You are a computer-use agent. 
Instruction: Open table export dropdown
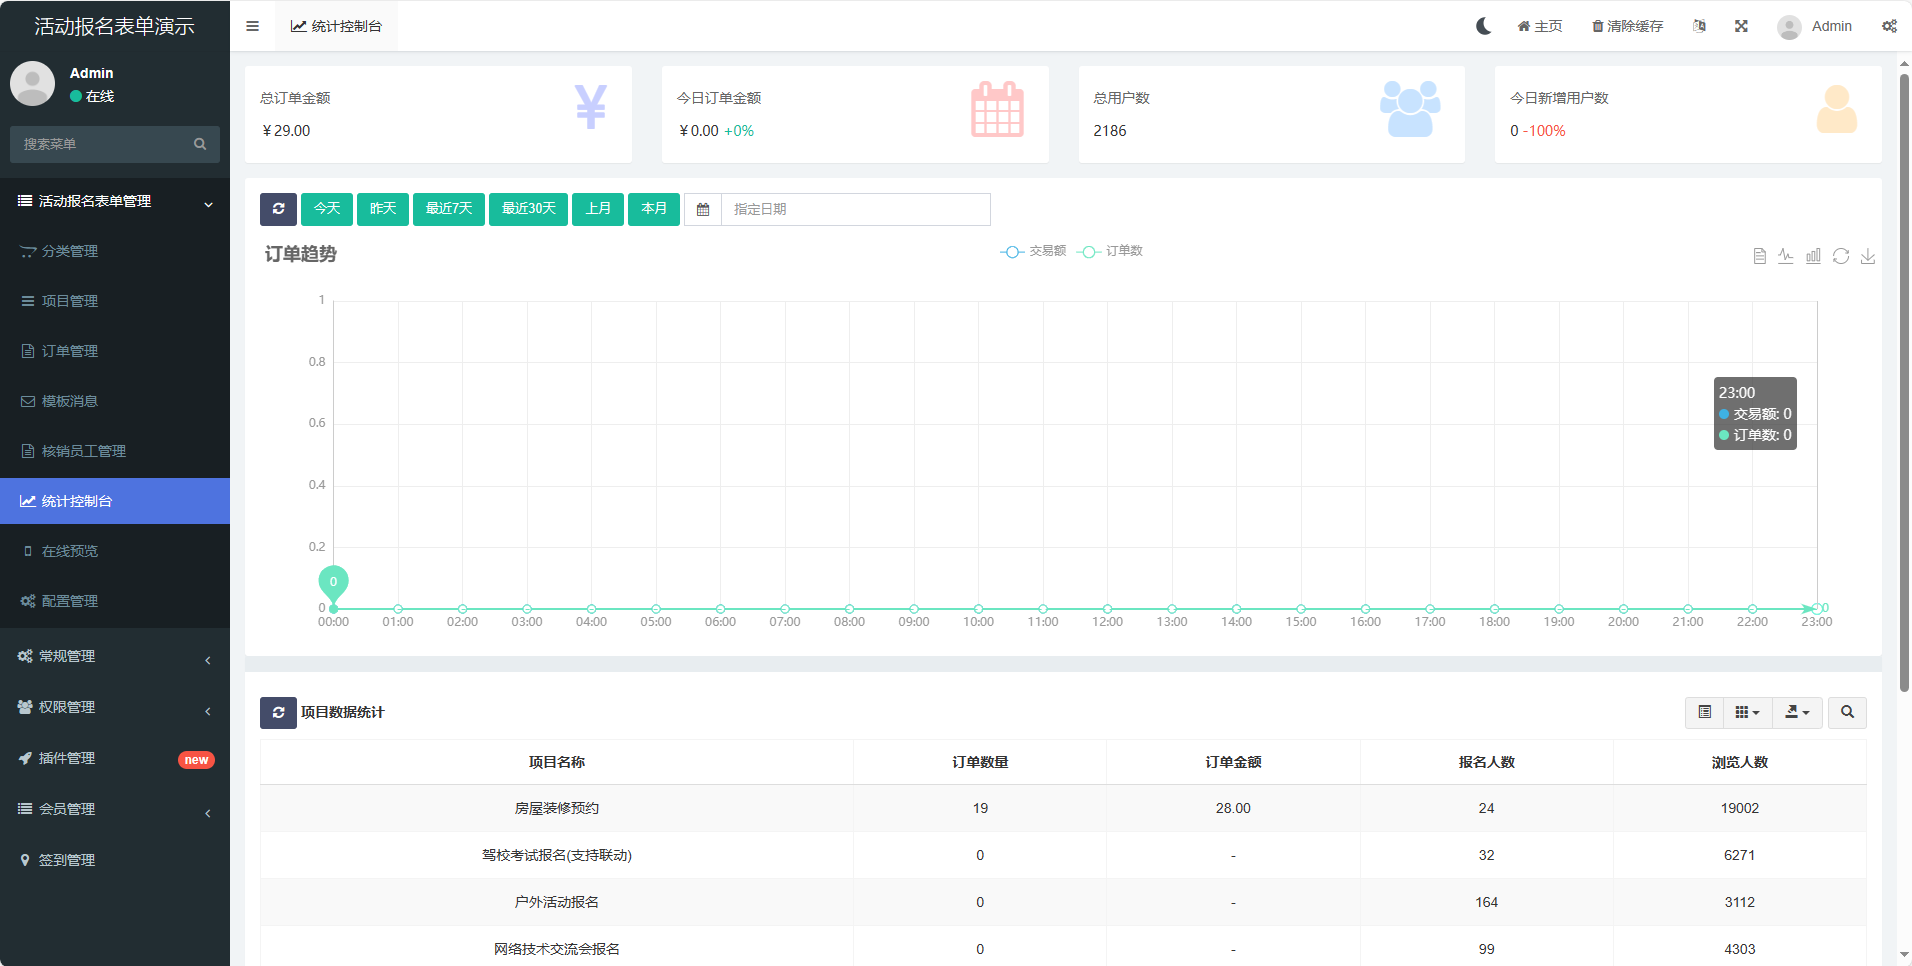(x=1797, y=712)
